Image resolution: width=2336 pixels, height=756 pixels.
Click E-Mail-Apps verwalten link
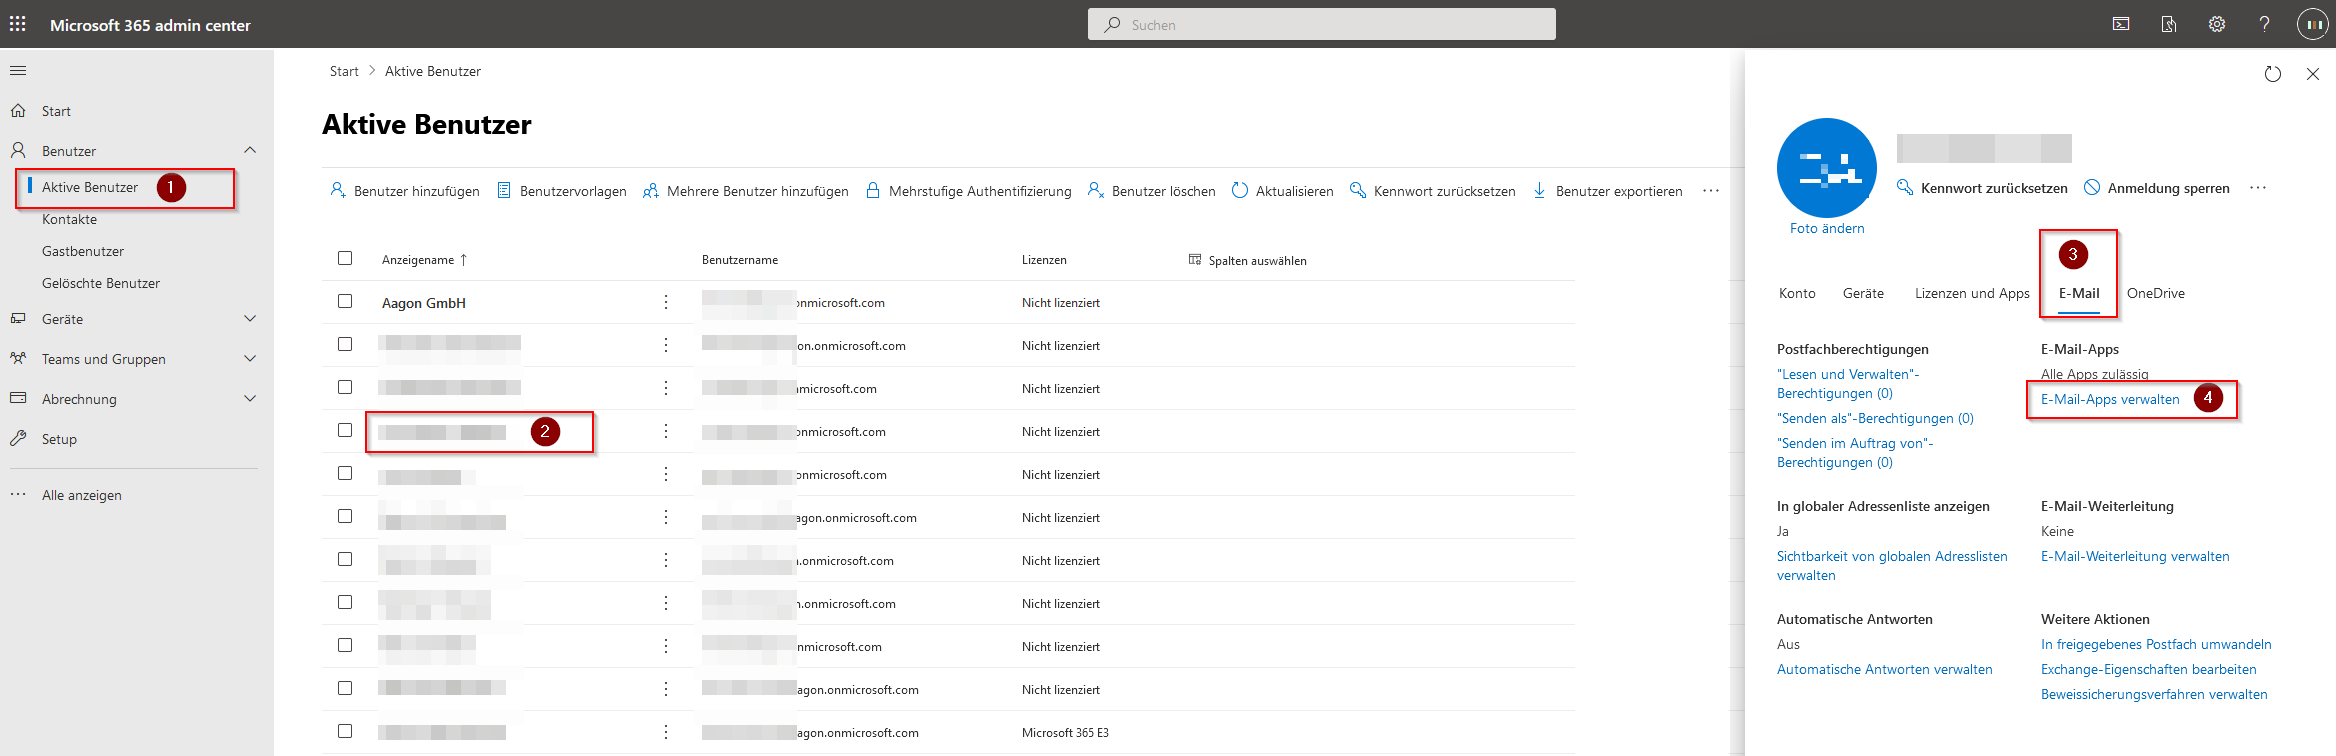pyautogui.click(x=2109, y=399)
